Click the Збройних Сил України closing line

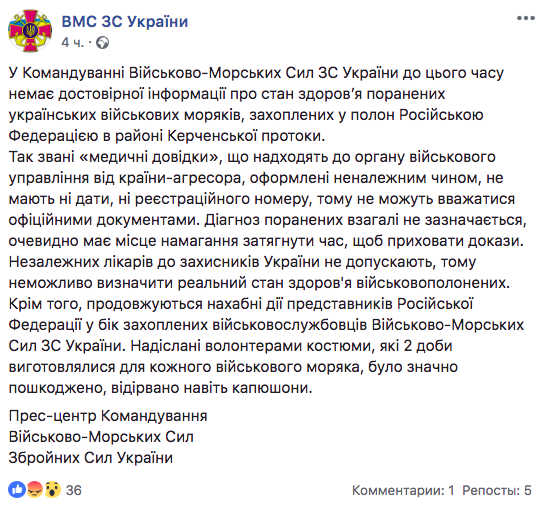point(91,458)
